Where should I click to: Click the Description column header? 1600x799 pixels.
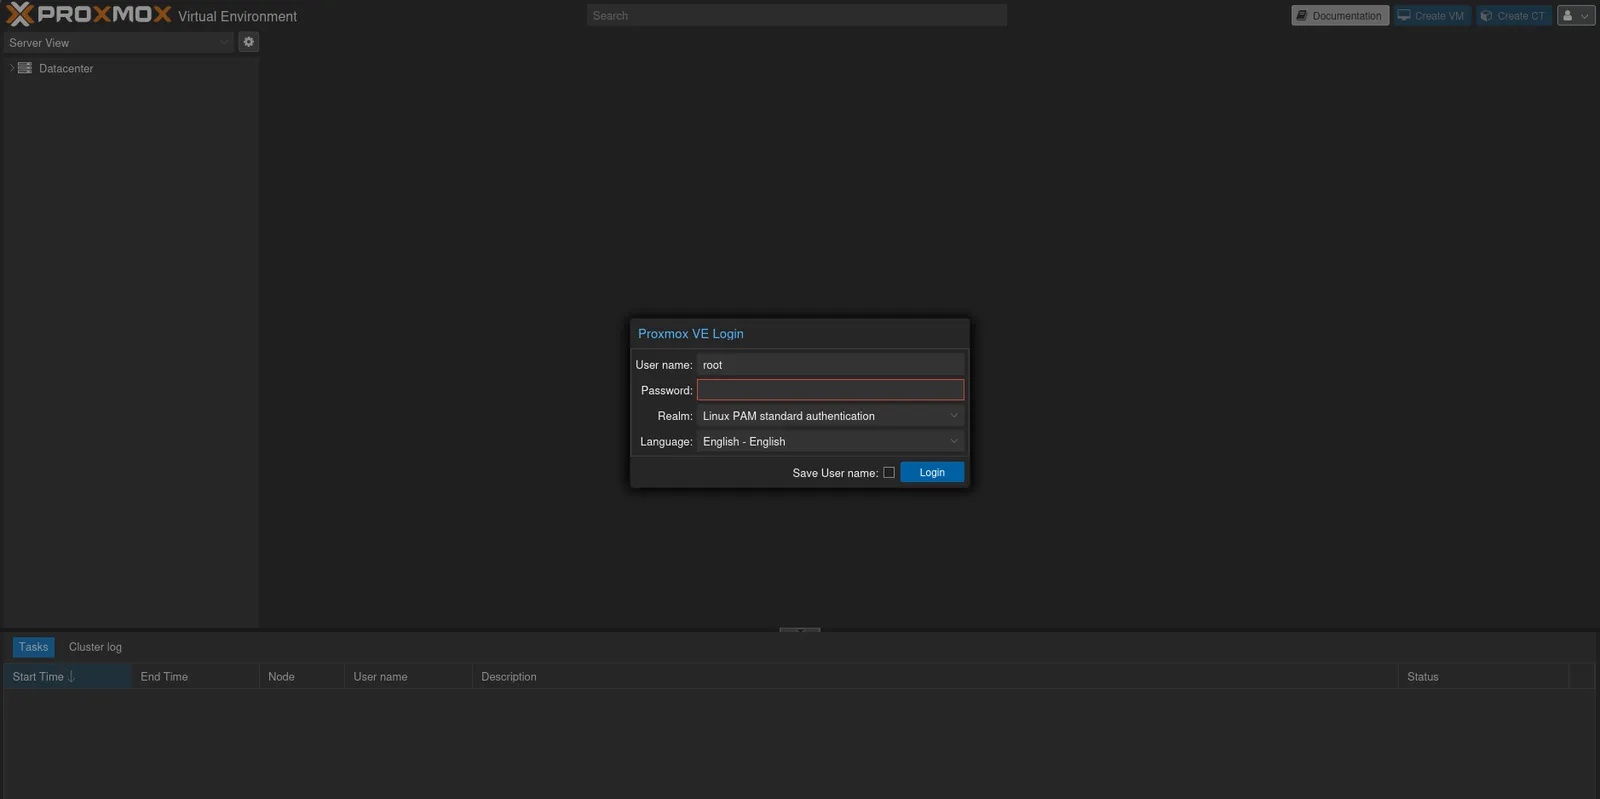[935, 677]
